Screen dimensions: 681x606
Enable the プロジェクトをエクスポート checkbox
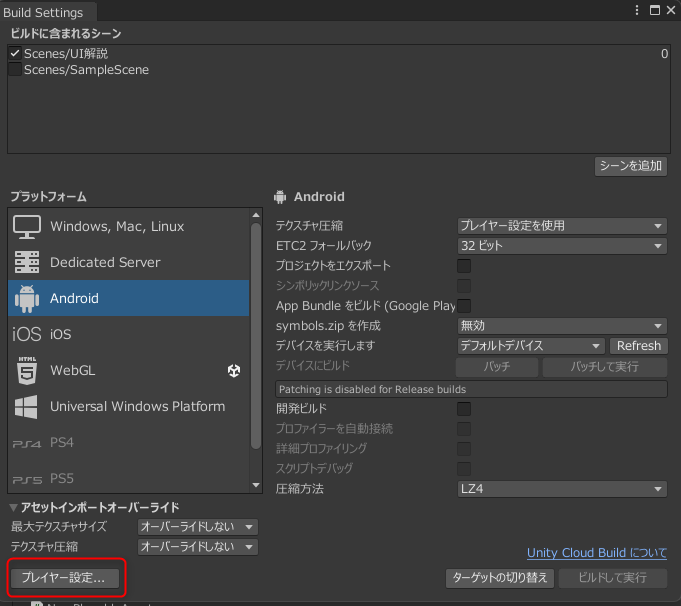464,266
